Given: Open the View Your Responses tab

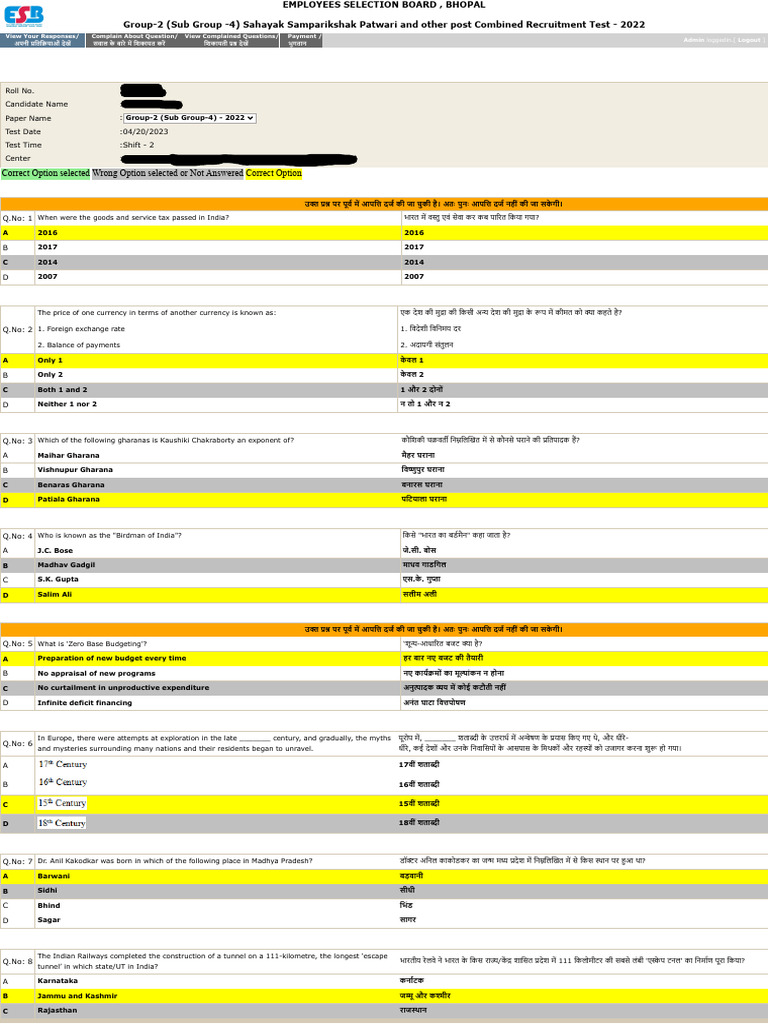Looking at the screenshot, I should [x=42, y=40].
